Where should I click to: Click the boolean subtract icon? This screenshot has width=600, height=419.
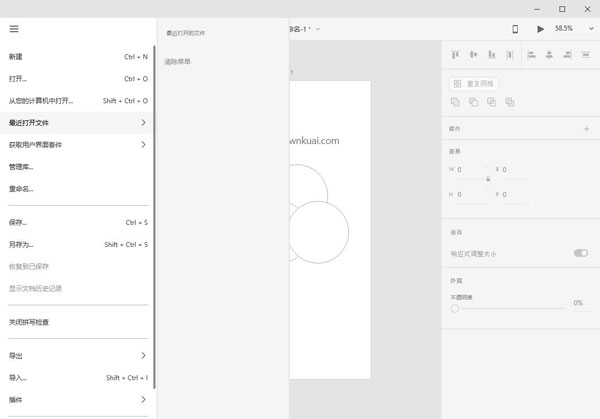(474, 102)
